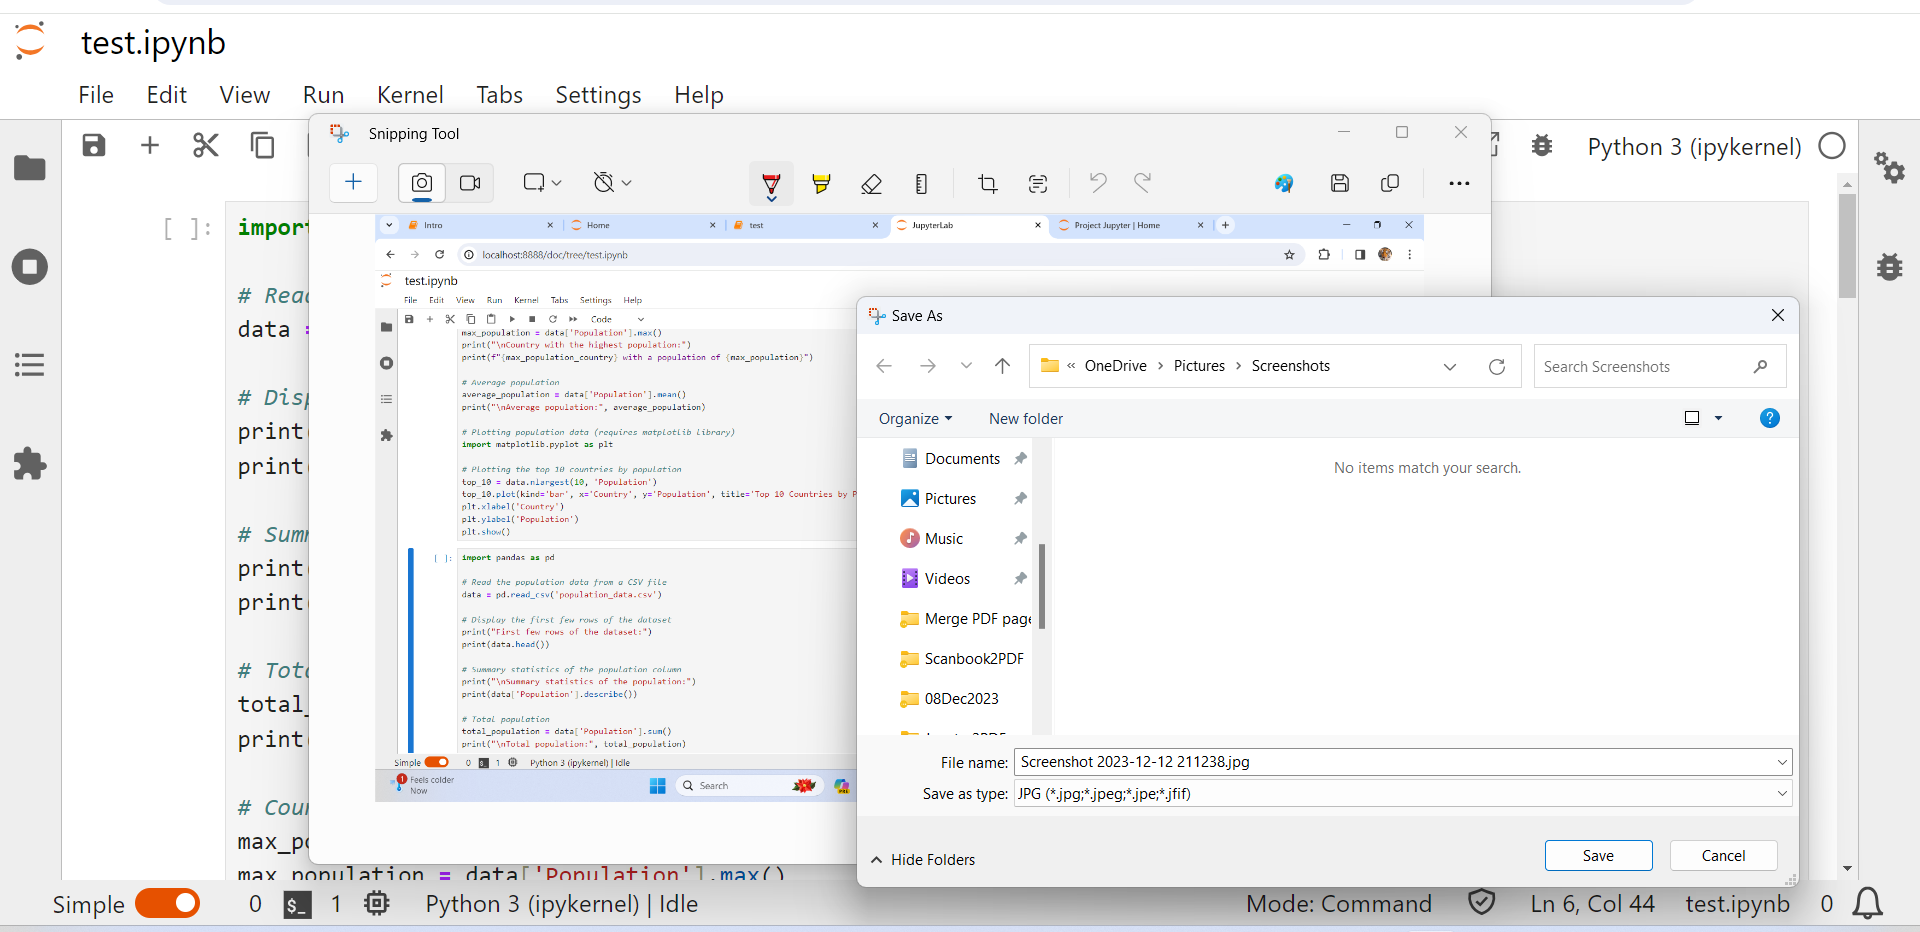Click the image crop icon
Screen dimensions: 1920x932
tap(987, 183)
